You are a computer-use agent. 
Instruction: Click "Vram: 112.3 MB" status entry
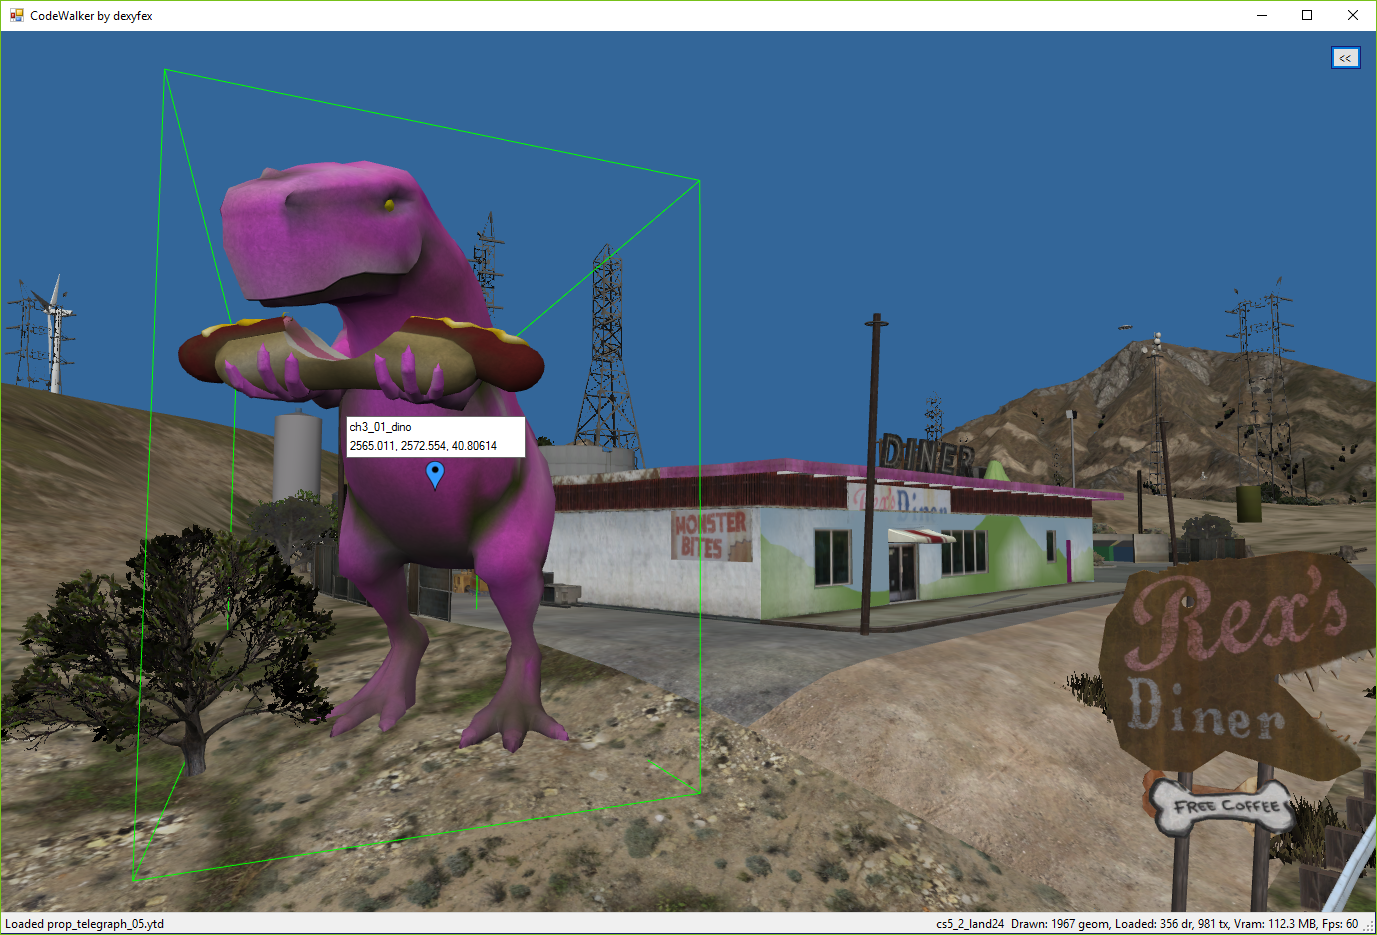click(x=1275, y=924)
